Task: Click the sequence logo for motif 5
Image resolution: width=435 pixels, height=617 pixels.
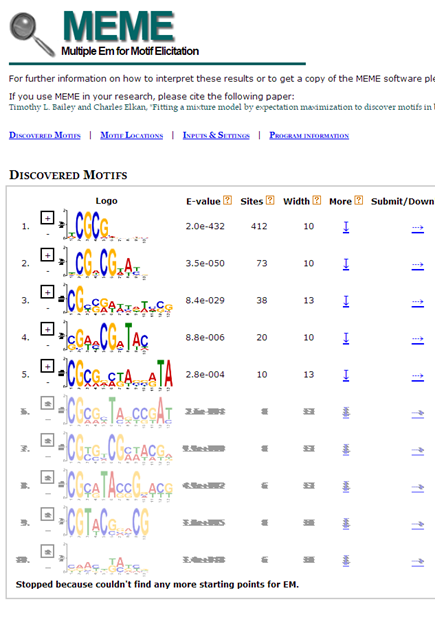Action: tap(118, 374)
